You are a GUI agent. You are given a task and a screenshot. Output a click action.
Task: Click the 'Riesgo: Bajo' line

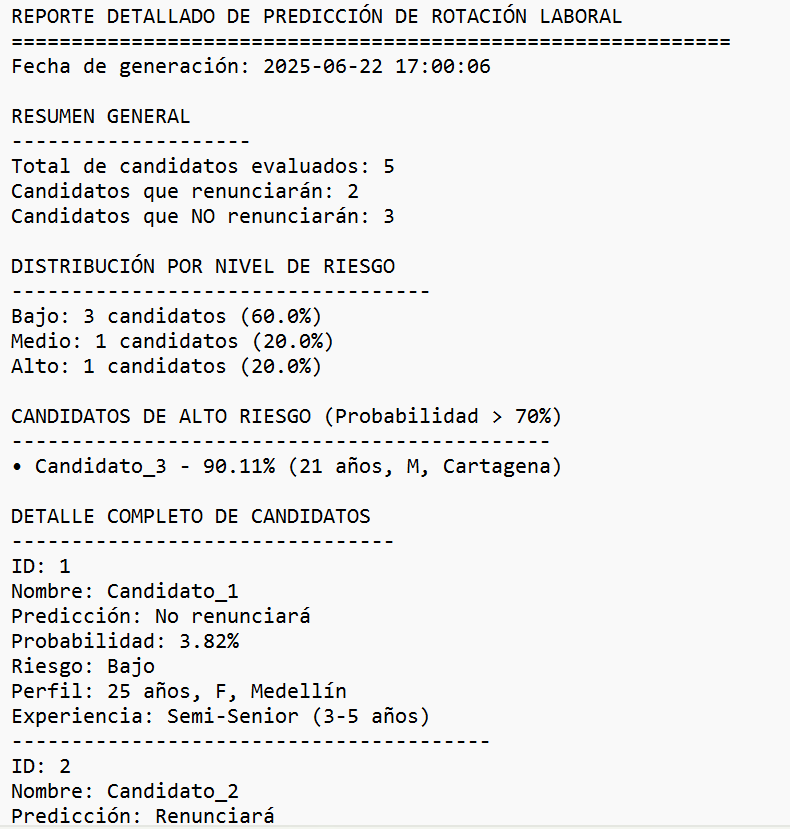point(83,666)
